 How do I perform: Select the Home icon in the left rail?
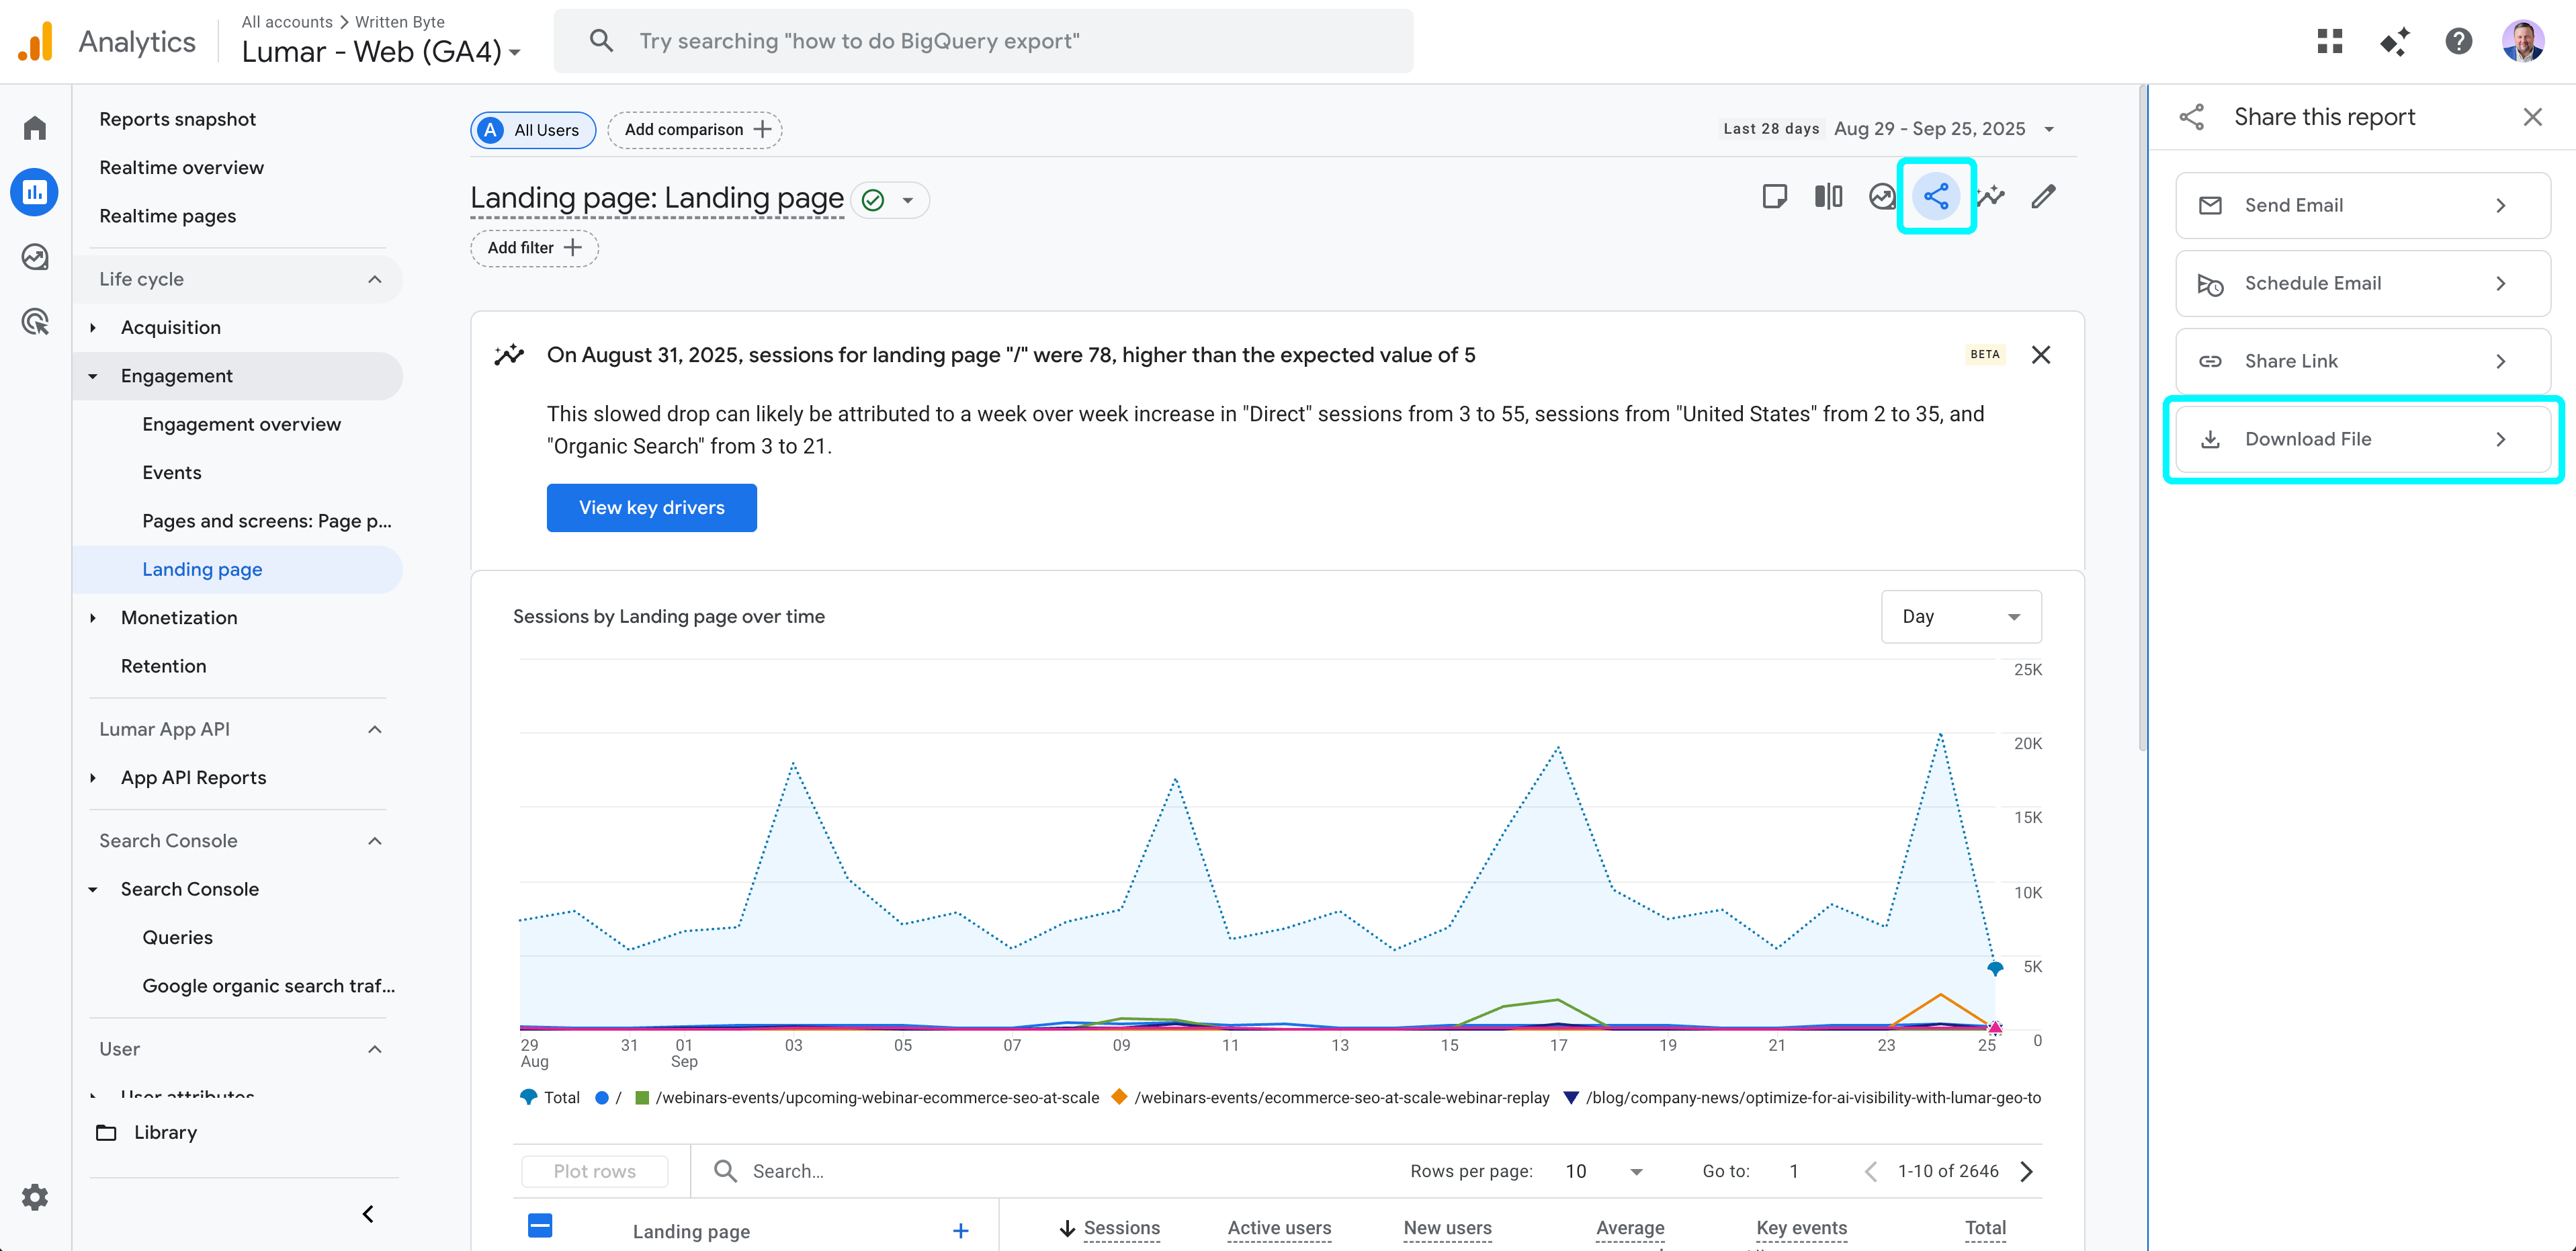point(34,128)
